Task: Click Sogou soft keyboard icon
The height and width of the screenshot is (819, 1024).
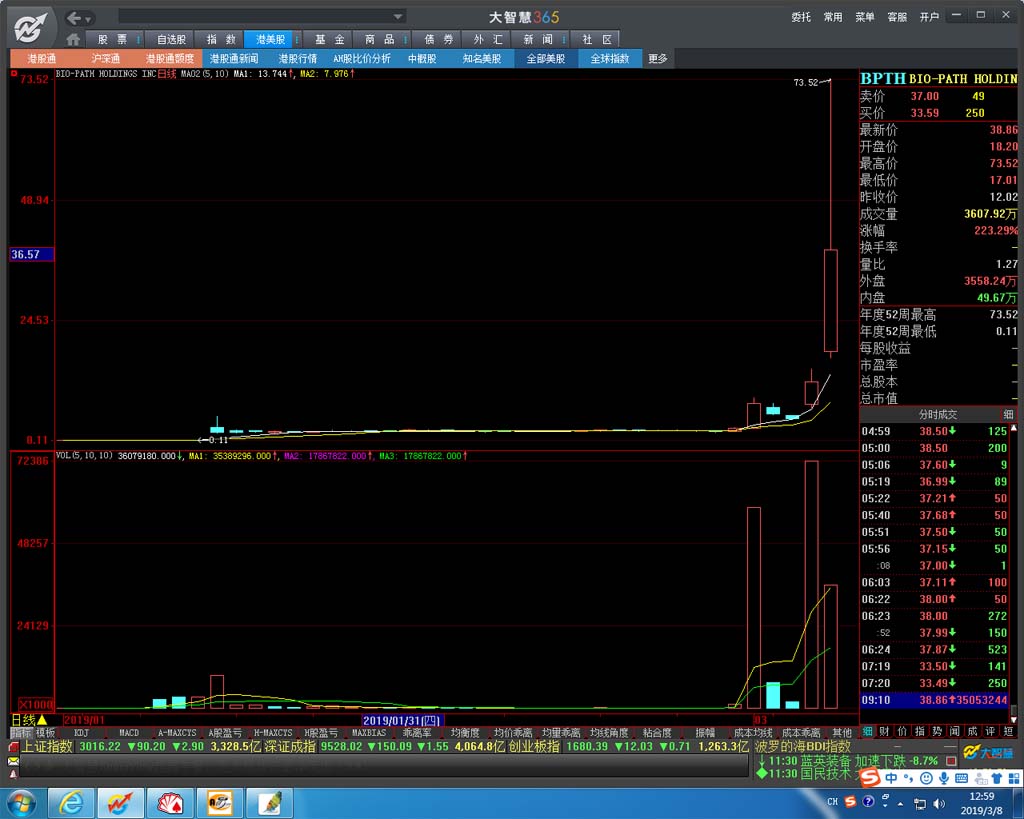Action: 961,778
